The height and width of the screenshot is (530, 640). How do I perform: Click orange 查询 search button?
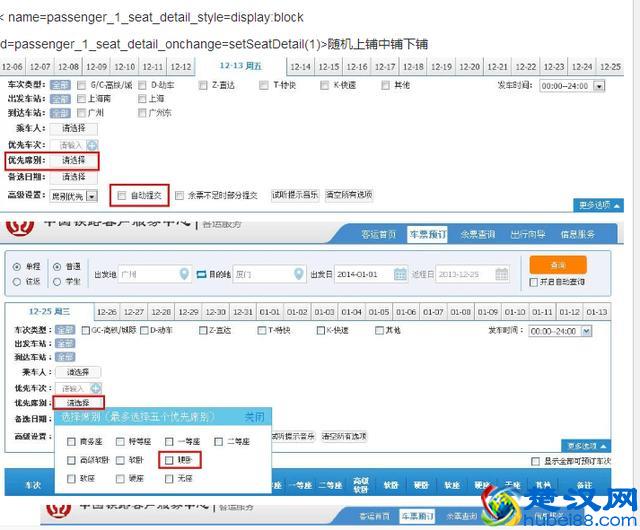[x=558, y=265]
